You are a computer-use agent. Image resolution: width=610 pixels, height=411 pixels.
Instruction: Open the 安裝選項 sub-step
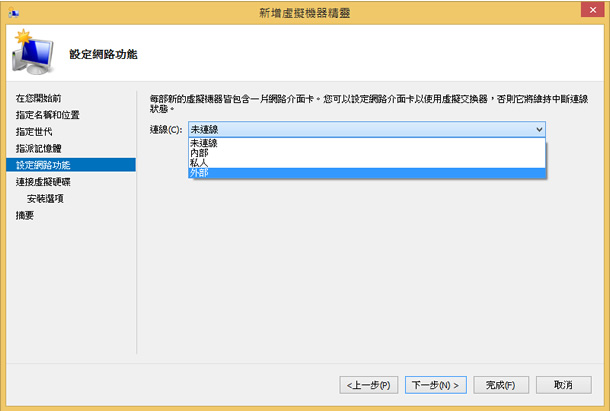(x=45, y=198)
